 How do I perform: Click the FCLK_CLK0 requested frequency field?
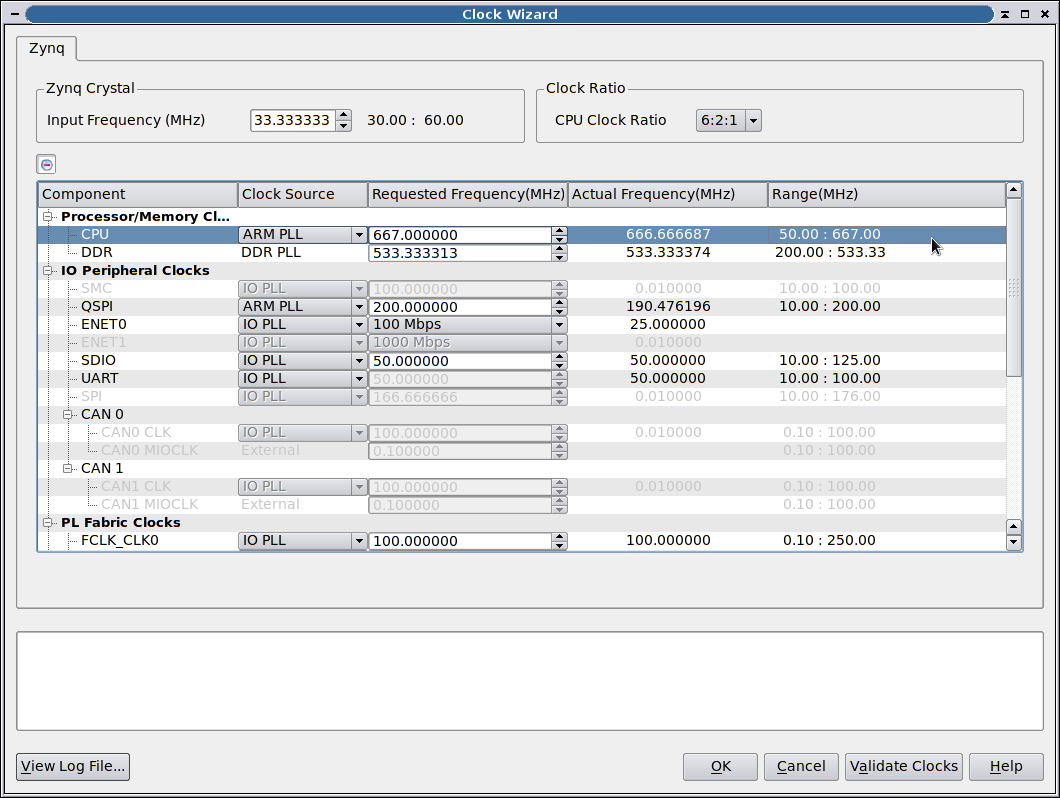point(459,541)
